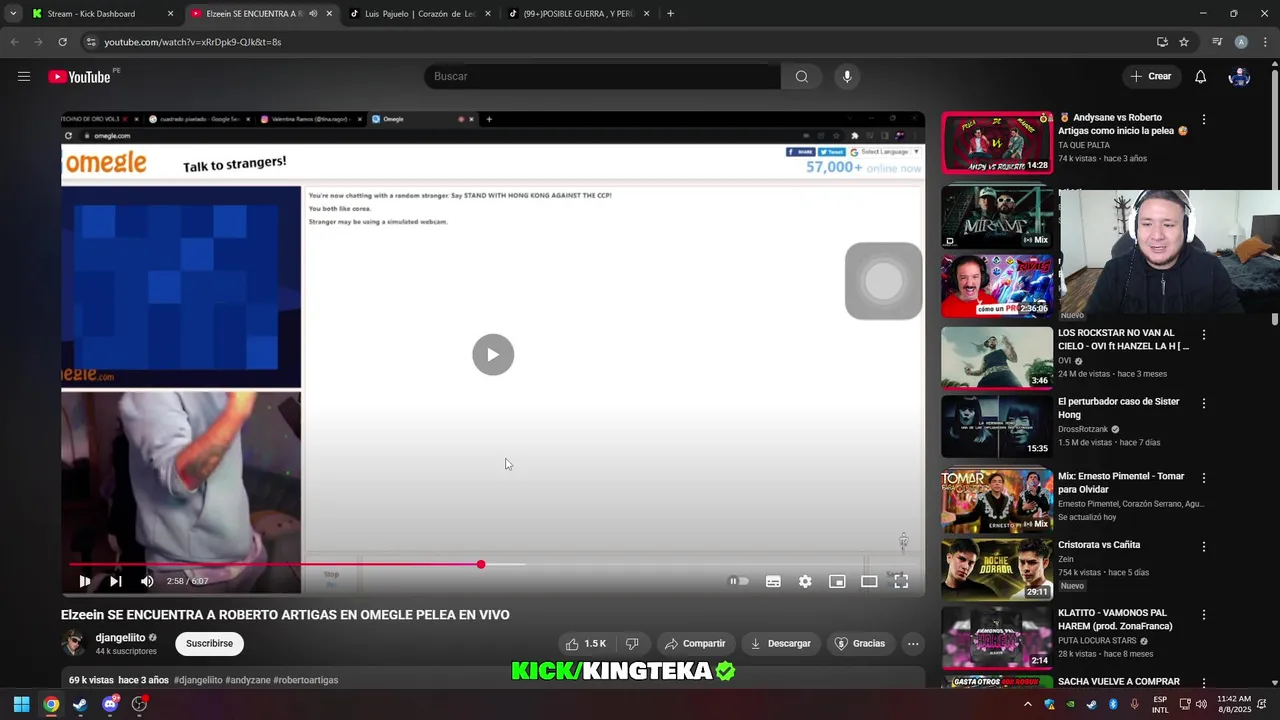Open Mix Ernesto Pimentel thumbnail

(x=997, y=500)
